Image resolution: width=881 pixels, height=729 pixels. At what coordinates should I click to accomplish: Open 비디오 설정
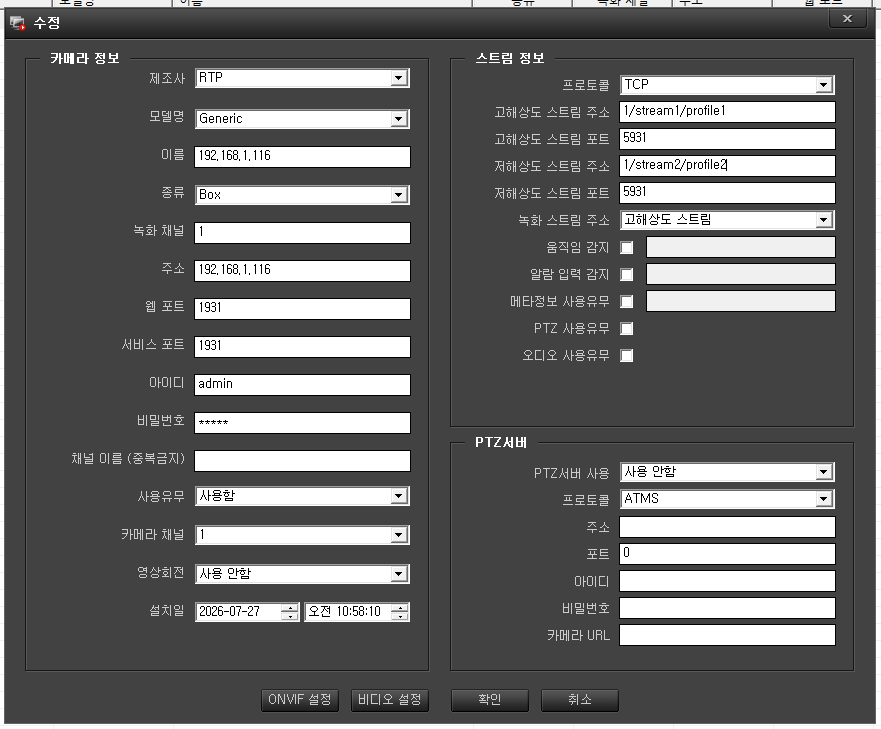[390, 700]
